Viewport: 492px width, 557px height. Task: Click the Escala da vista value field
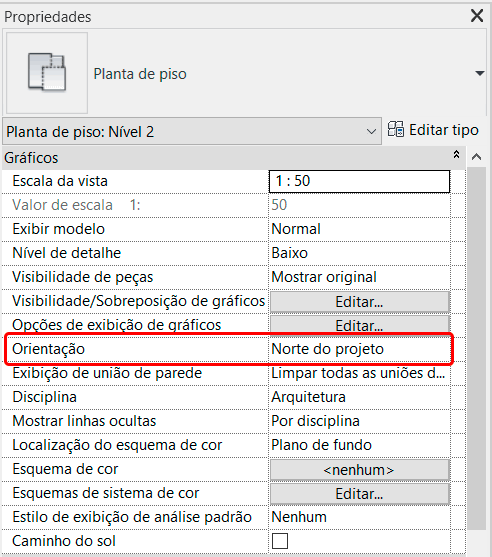click(359, 182)
